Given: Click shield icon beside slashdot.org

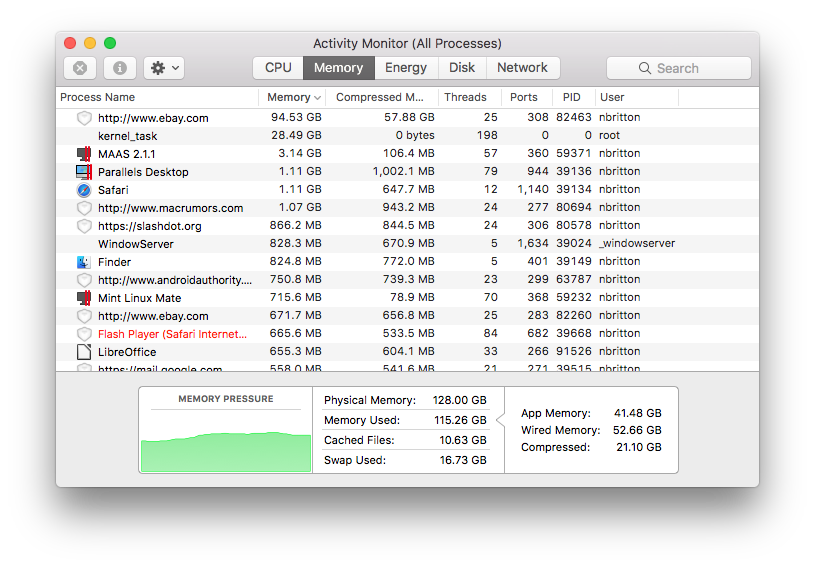Looking at the screenshot, I should tap(84, 226).
